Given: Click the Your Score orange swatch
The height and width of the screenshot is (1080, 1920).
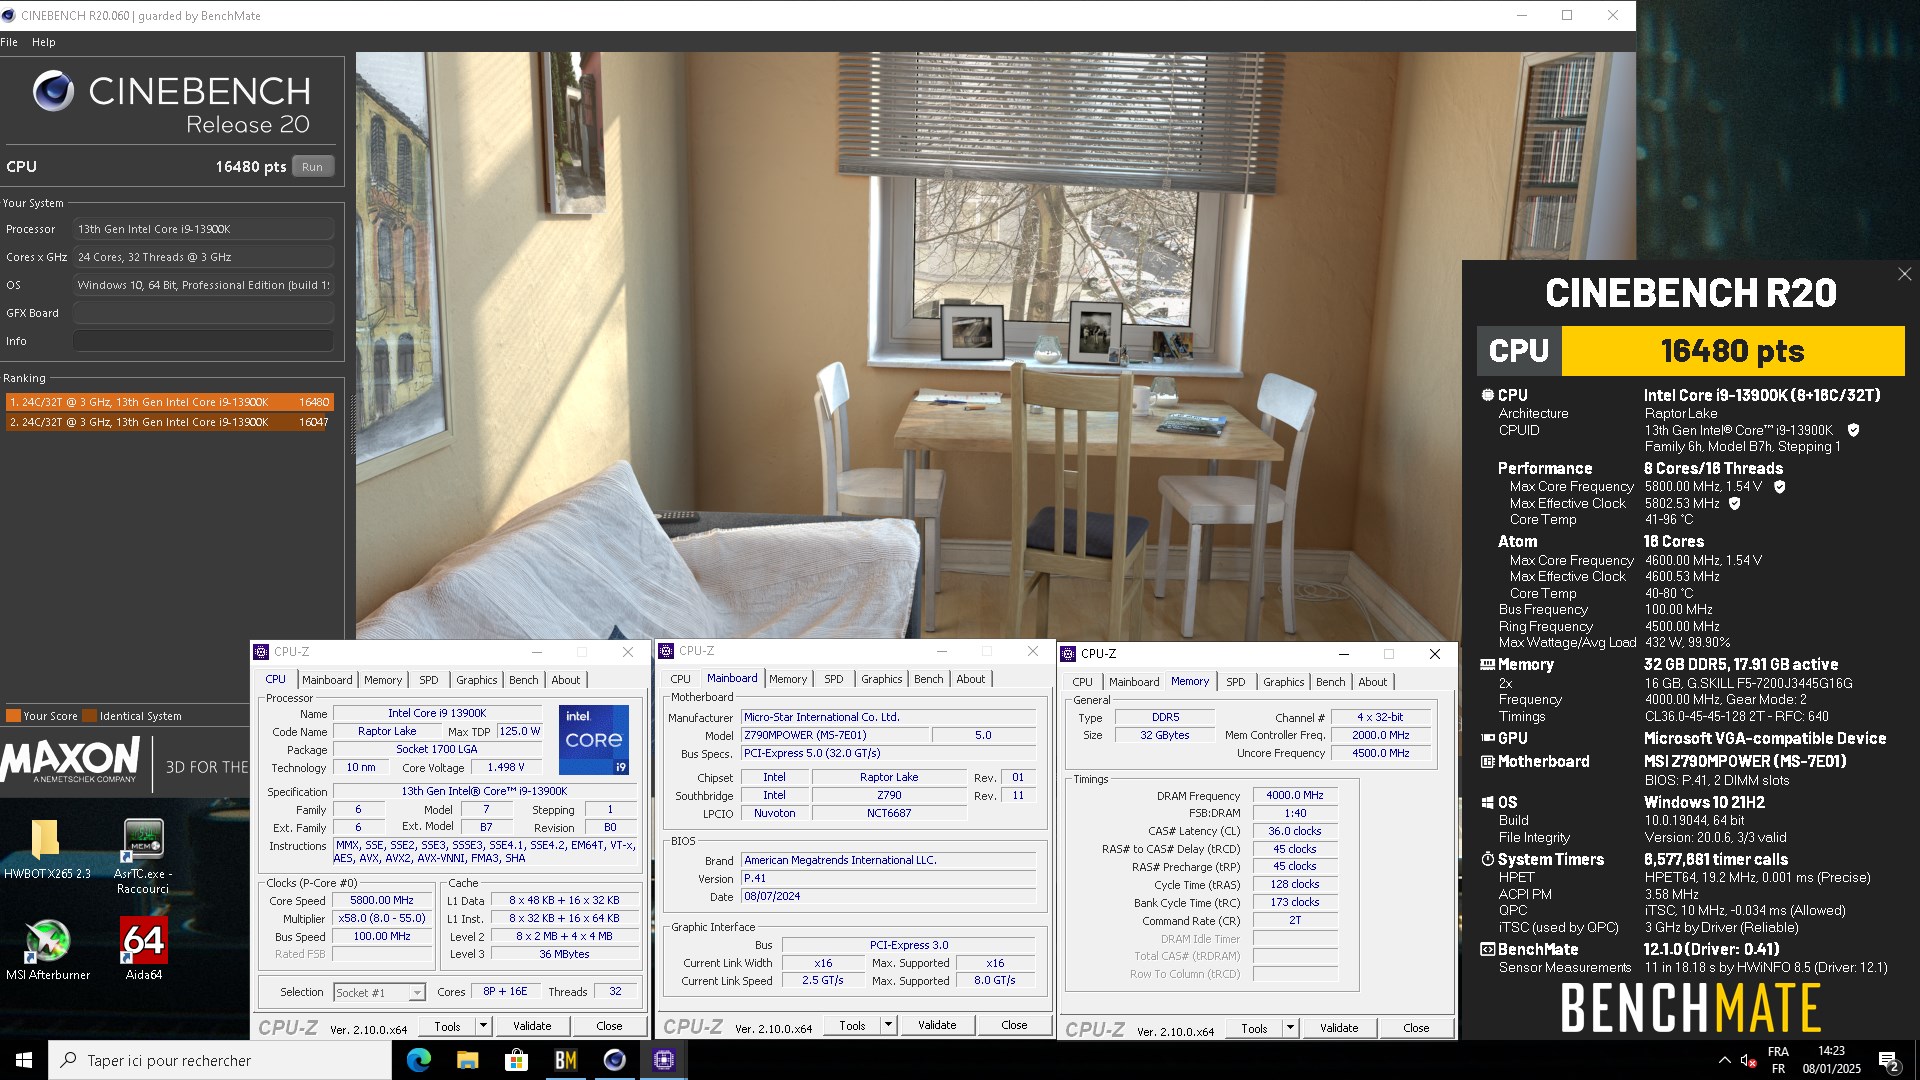Looking at the screenshot, I should [13, 716].
